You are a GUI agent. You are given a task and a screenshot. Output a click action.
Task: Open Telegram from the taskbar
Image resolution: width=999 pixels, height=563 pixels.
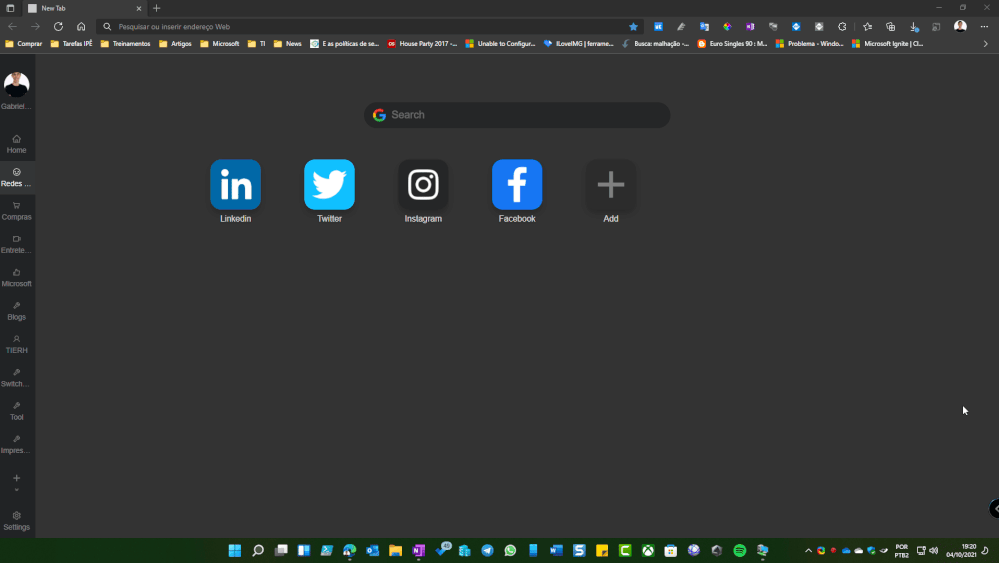coord(487,550)
